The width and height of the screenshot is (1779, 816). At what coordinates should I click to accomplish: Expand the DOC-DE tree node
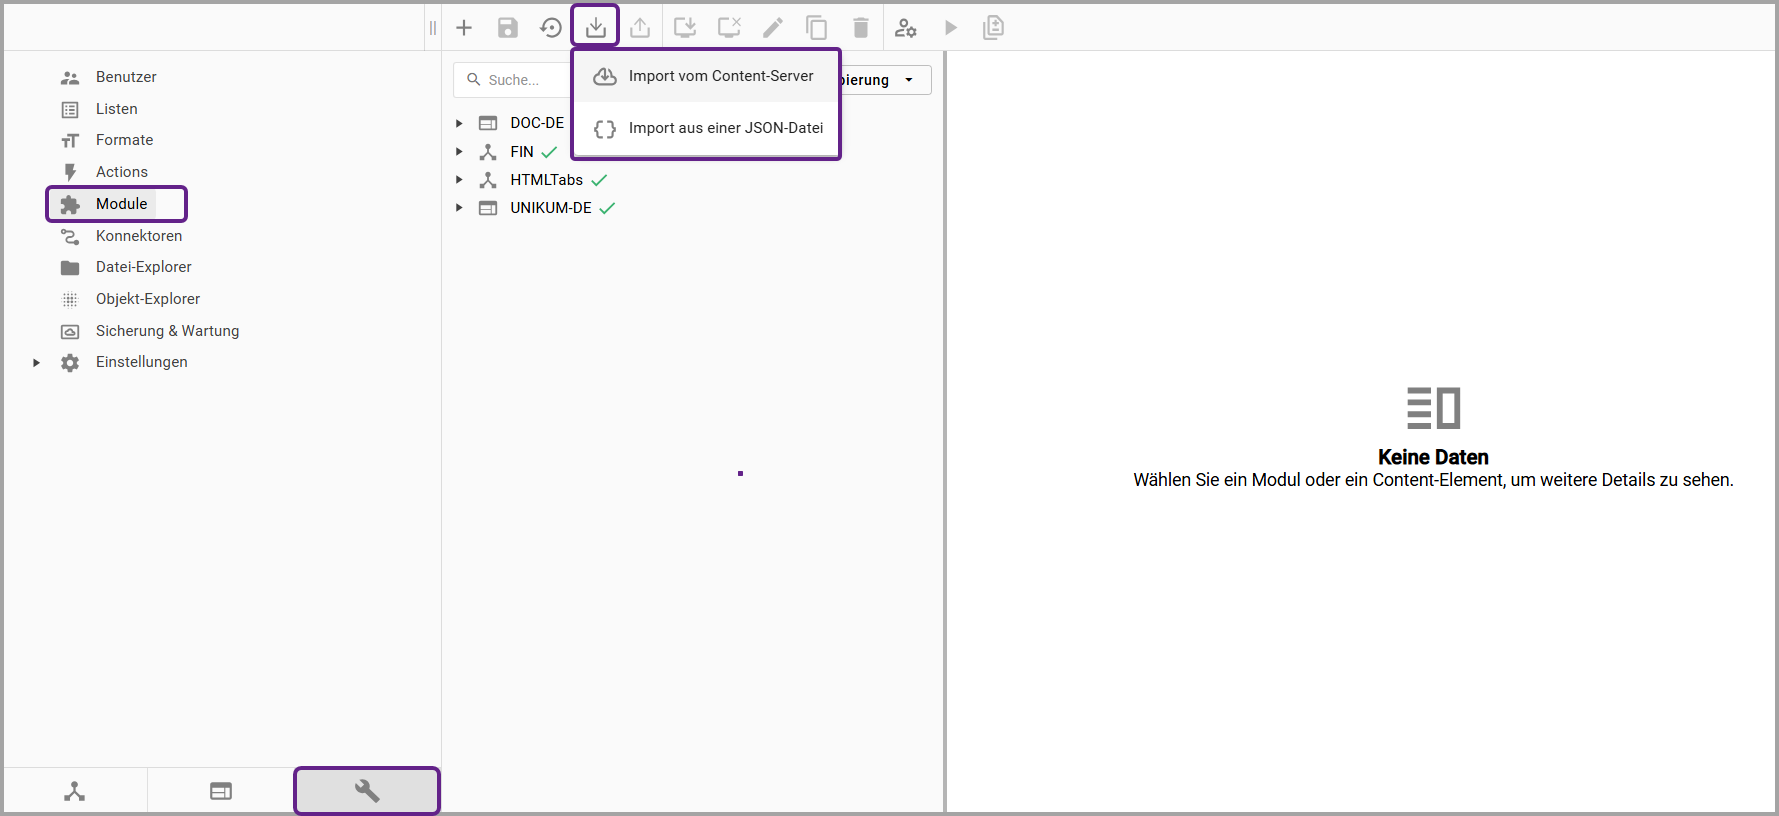coord(459,123)
